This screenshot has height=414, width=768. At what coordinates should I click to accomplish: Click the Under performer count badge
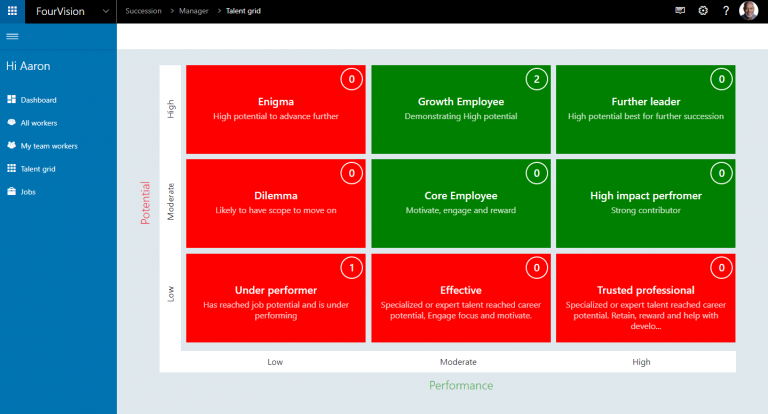[x=350, y=268]
